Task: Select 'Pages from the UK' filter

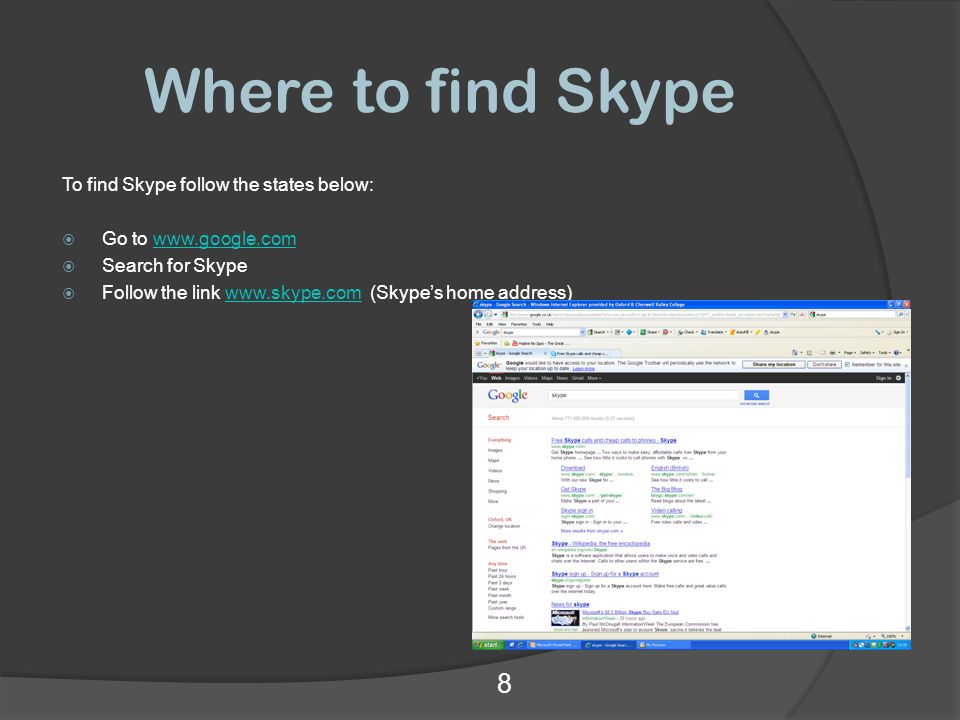Action: (506, 547)
